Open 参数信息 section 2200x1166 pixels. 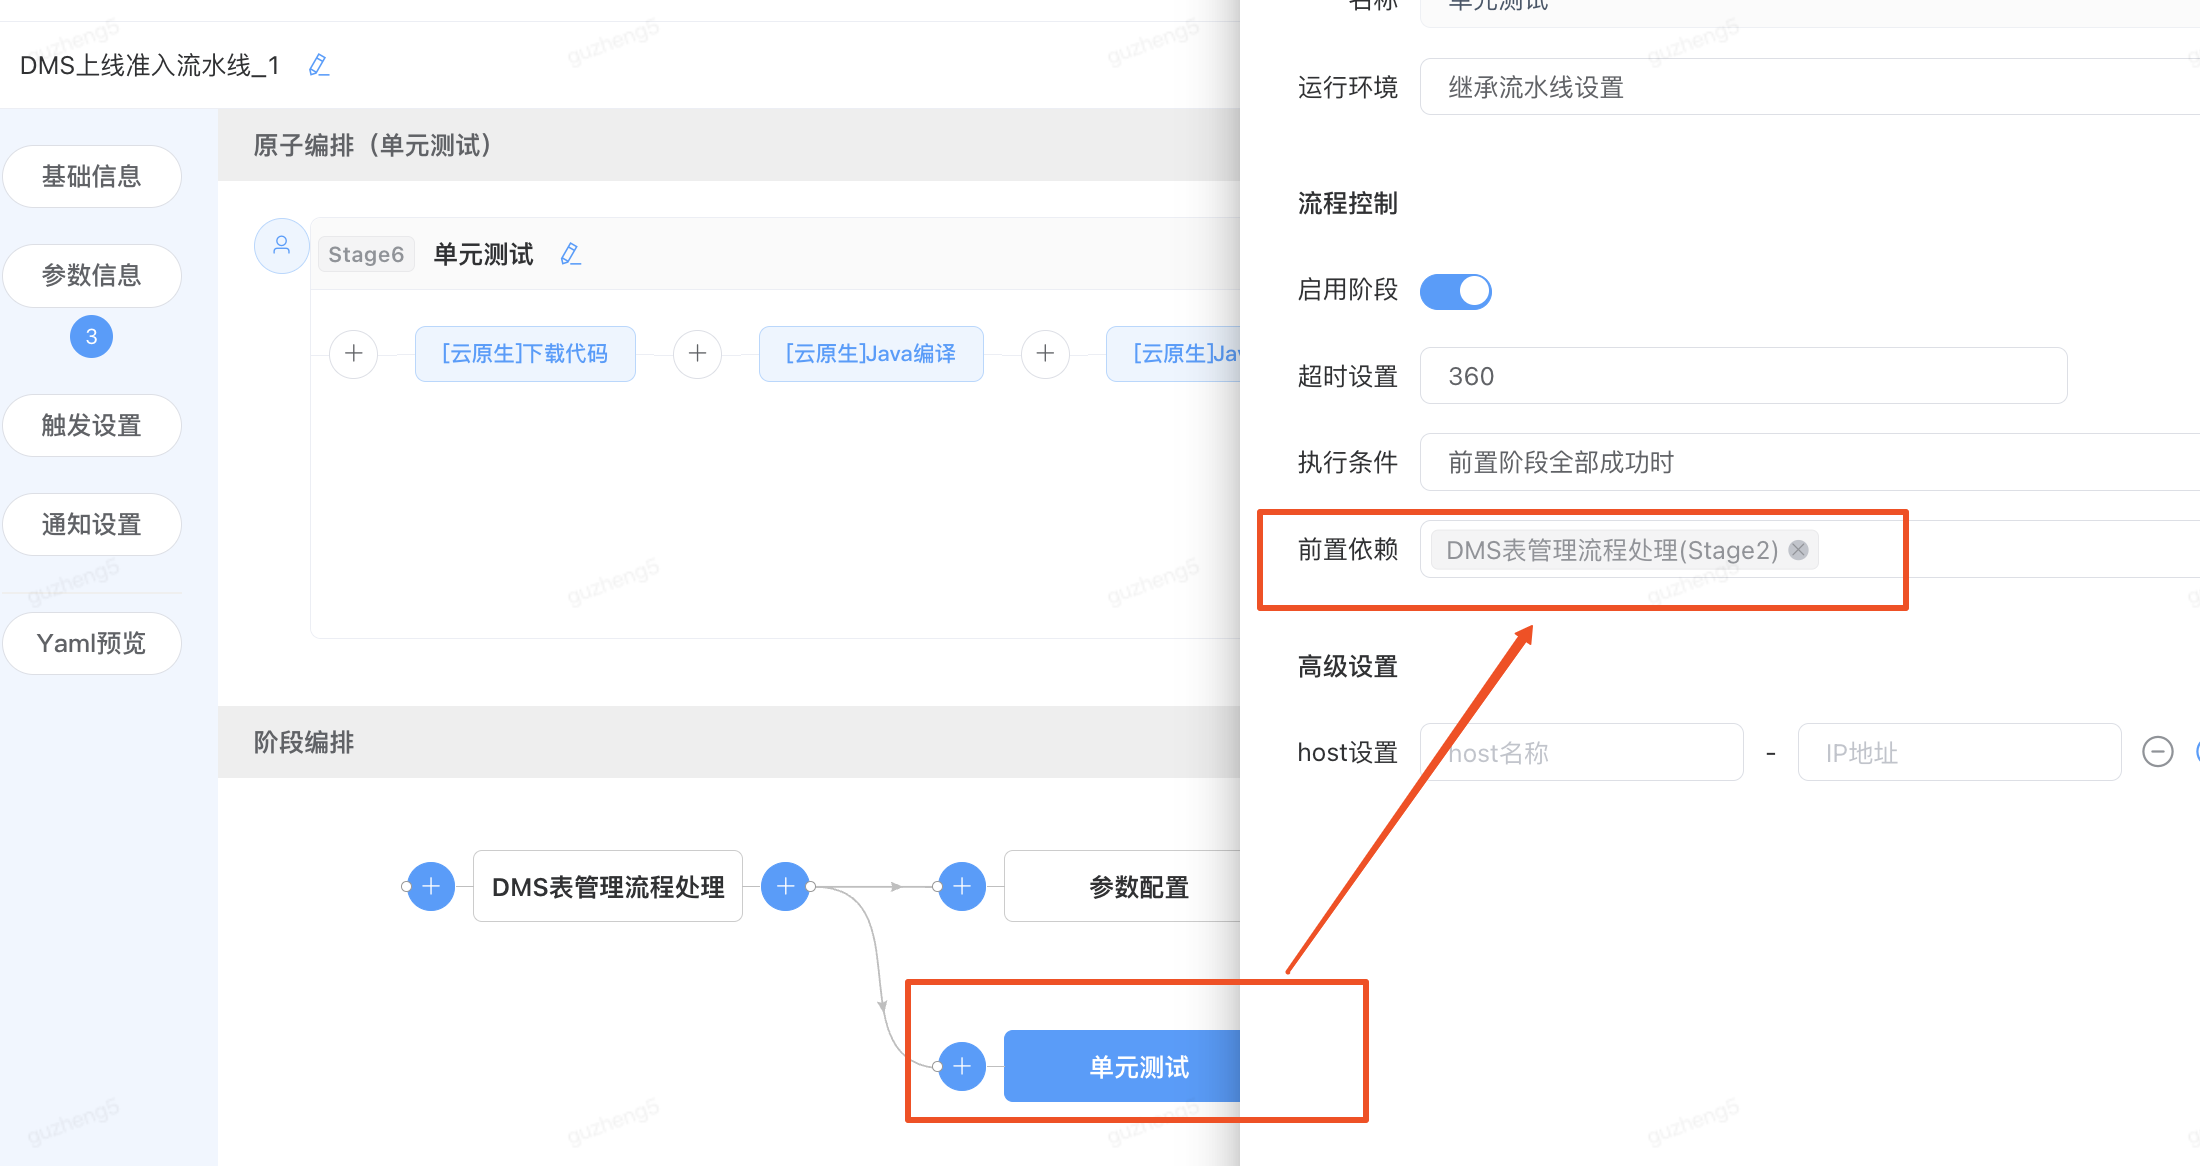92,276
